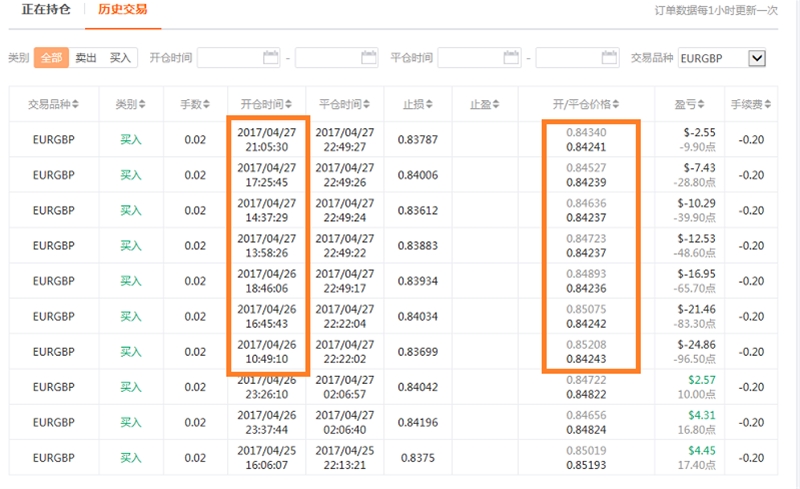
Task: Sort by 手续费 column header
Action: pyautogui.click(x=751, y=104)
